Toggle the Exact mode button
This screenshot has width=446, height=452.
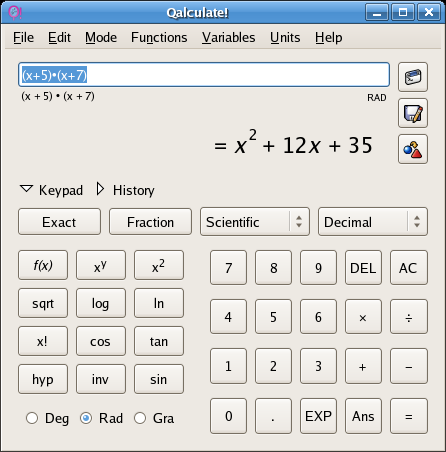(59, 222)
